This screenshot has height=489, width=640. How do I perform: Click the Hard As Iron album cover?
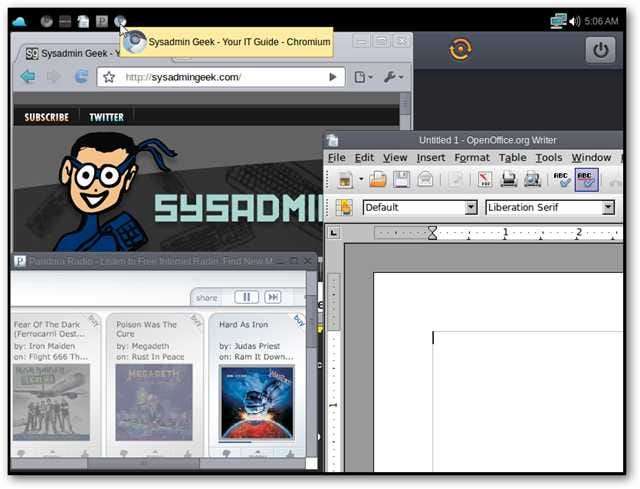click(257, 403)
